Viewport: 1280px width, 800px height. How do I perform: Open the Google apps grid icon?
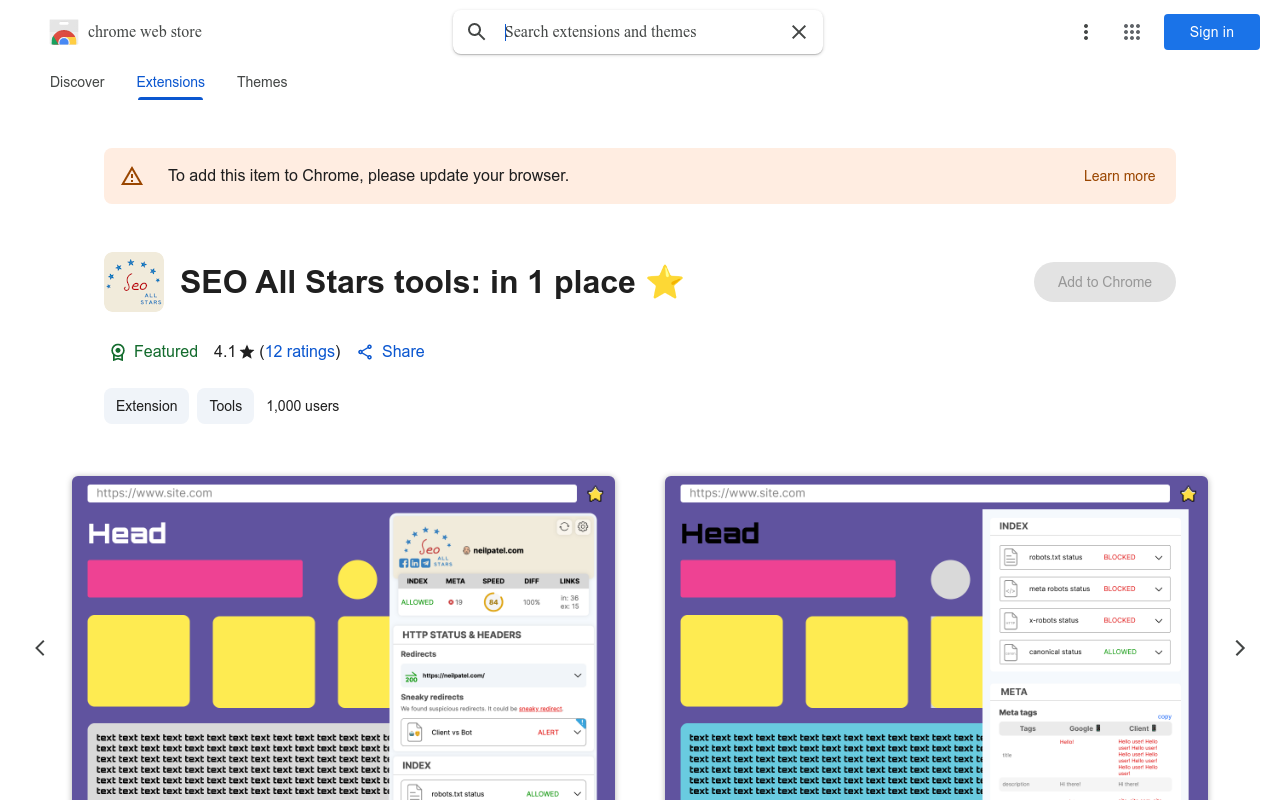coord(1132,32)
